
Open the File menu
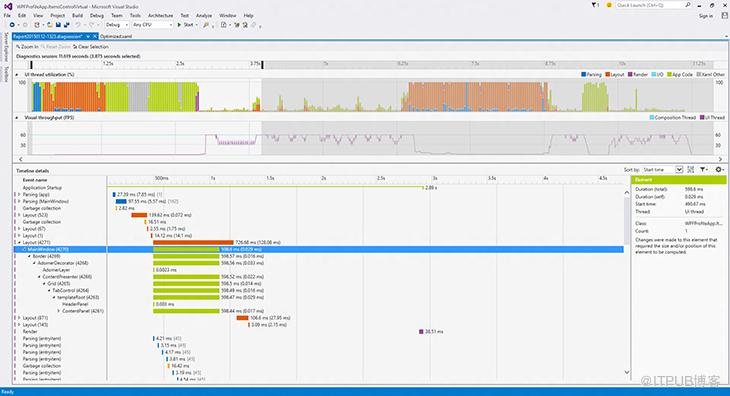[x=7, y=15]
